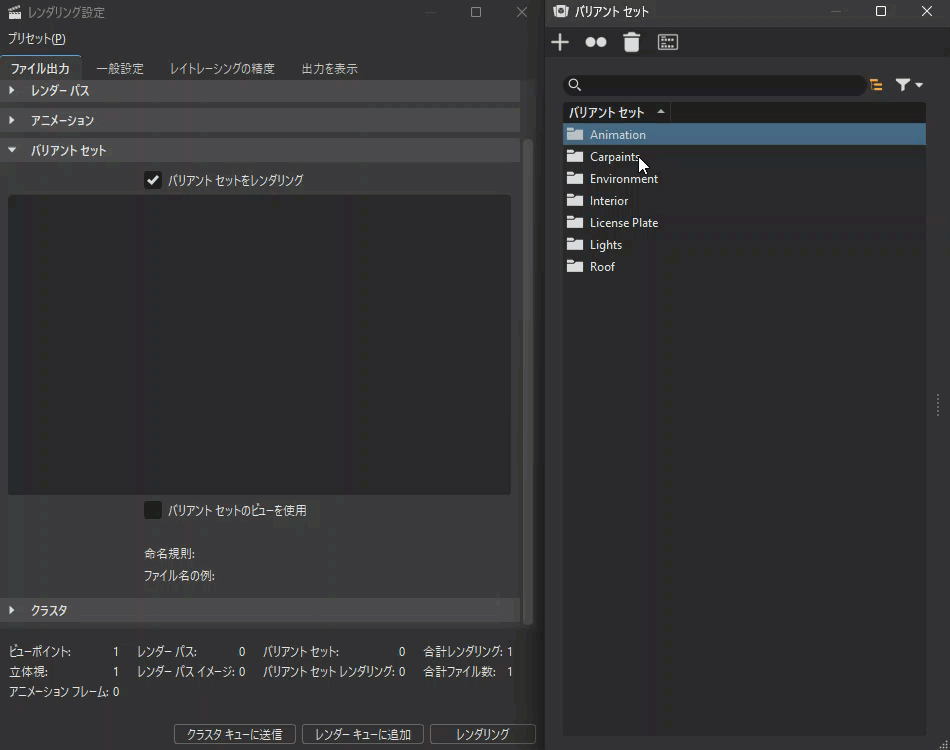Select Interior variant set row
The width and height of the screenshot is (950, 750).
point(744,200)
